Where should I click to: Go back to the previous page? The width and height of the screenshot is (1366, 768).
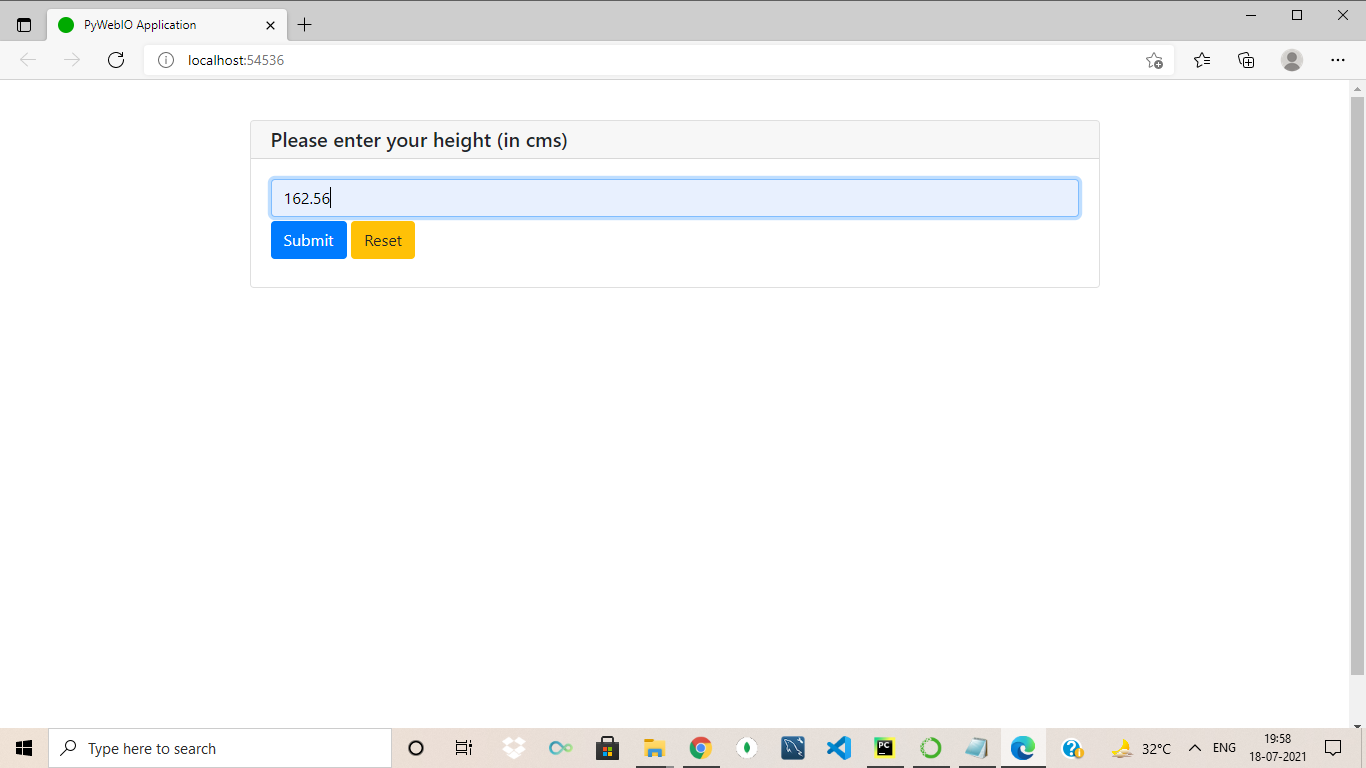[x=28, y=60]
